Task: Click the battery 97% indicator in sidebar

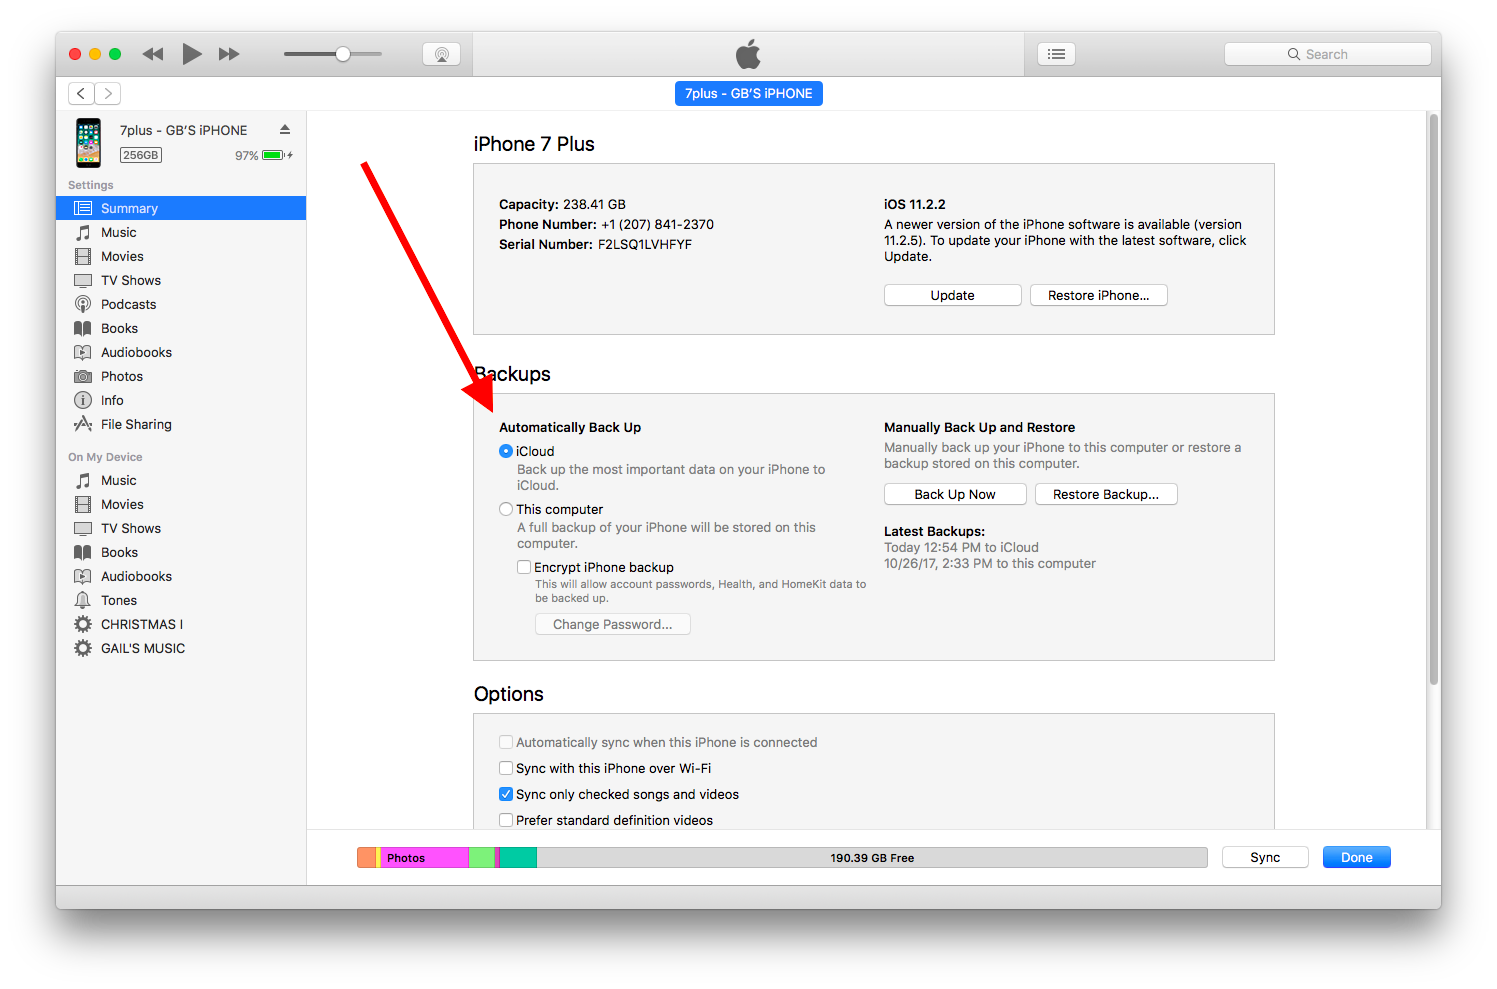Action: (264, 155)
